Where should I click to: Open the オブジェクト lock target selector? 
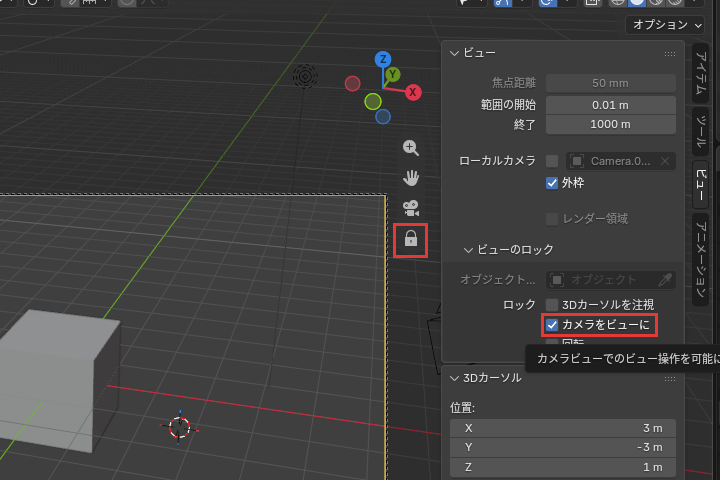tap(611, 279)
